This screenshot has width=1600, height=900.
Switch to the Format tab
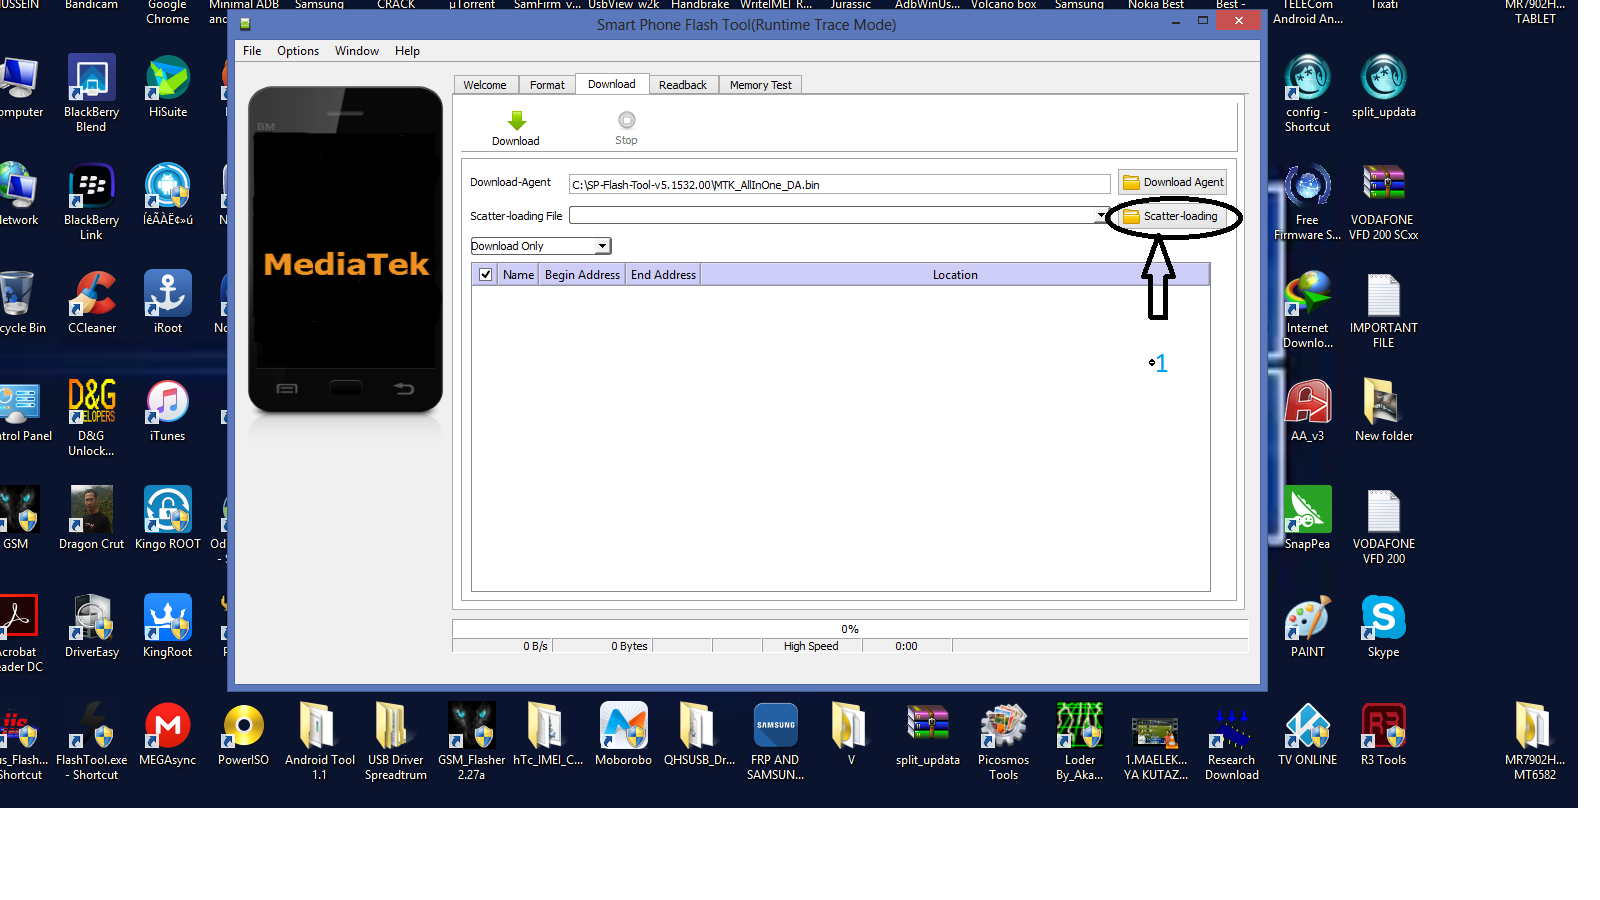coord(547,85)
